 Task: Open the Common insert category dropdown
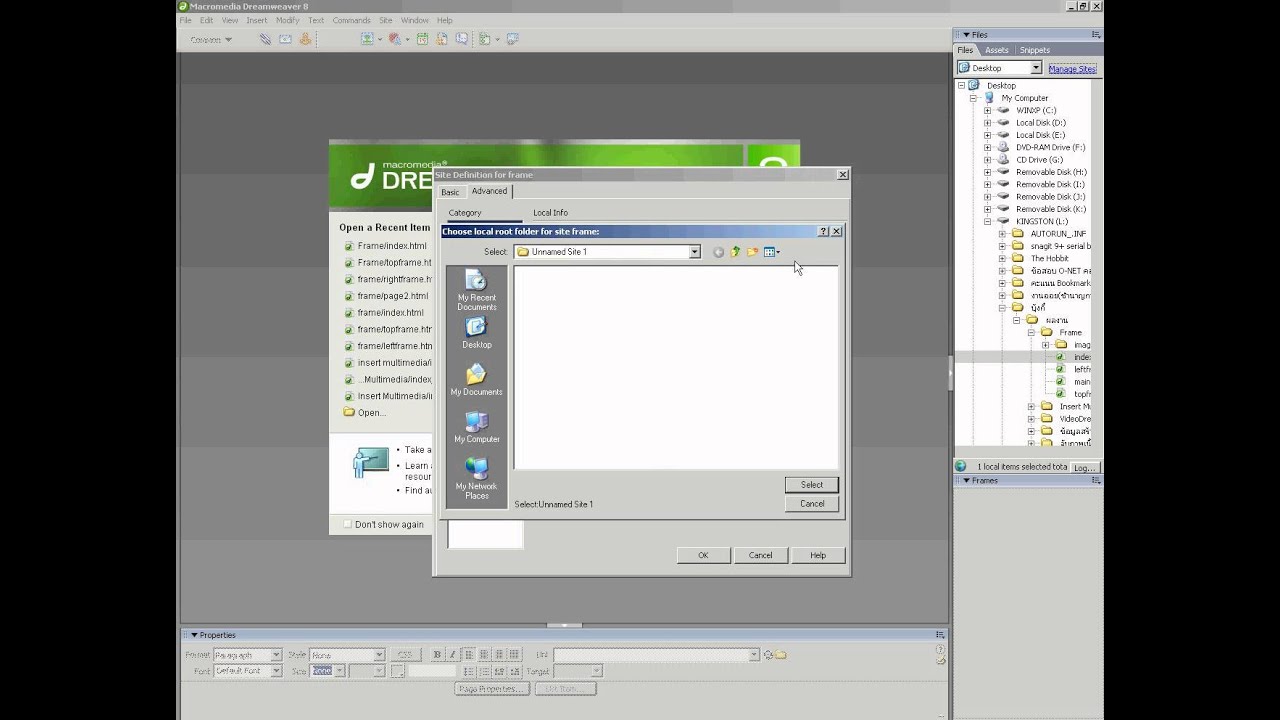coord(211,40)
